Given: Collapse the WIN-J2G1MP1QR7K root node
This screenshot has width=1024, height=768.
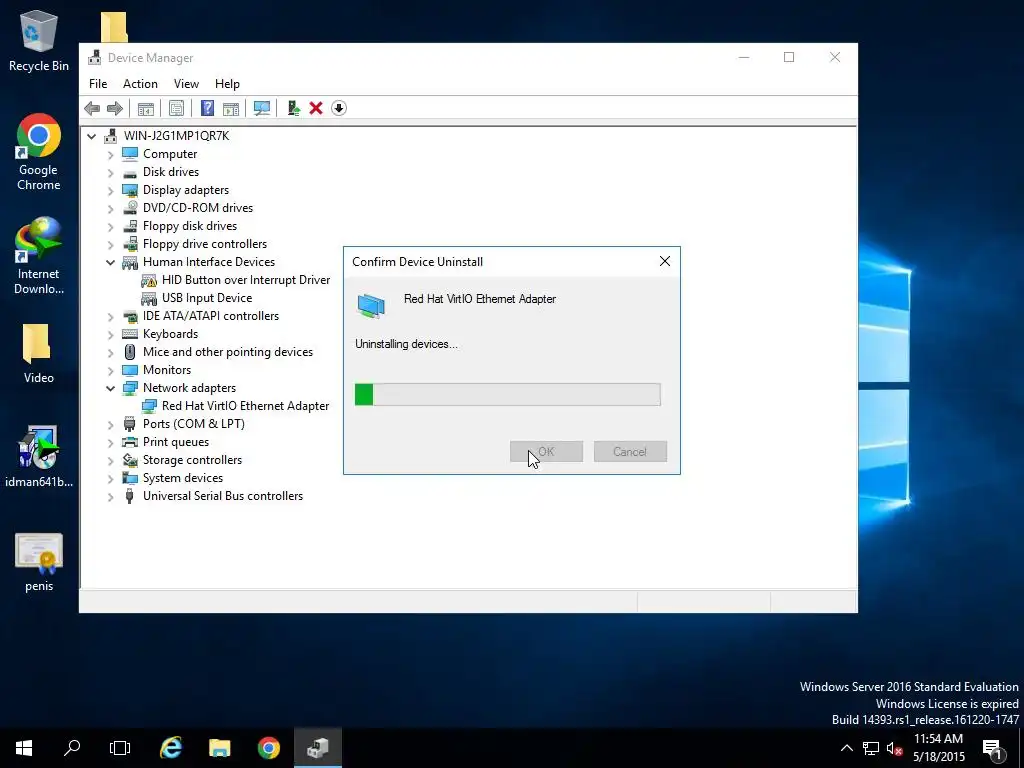Looking at the screenshot, I should pyautogui.click(x=91, y=136).
